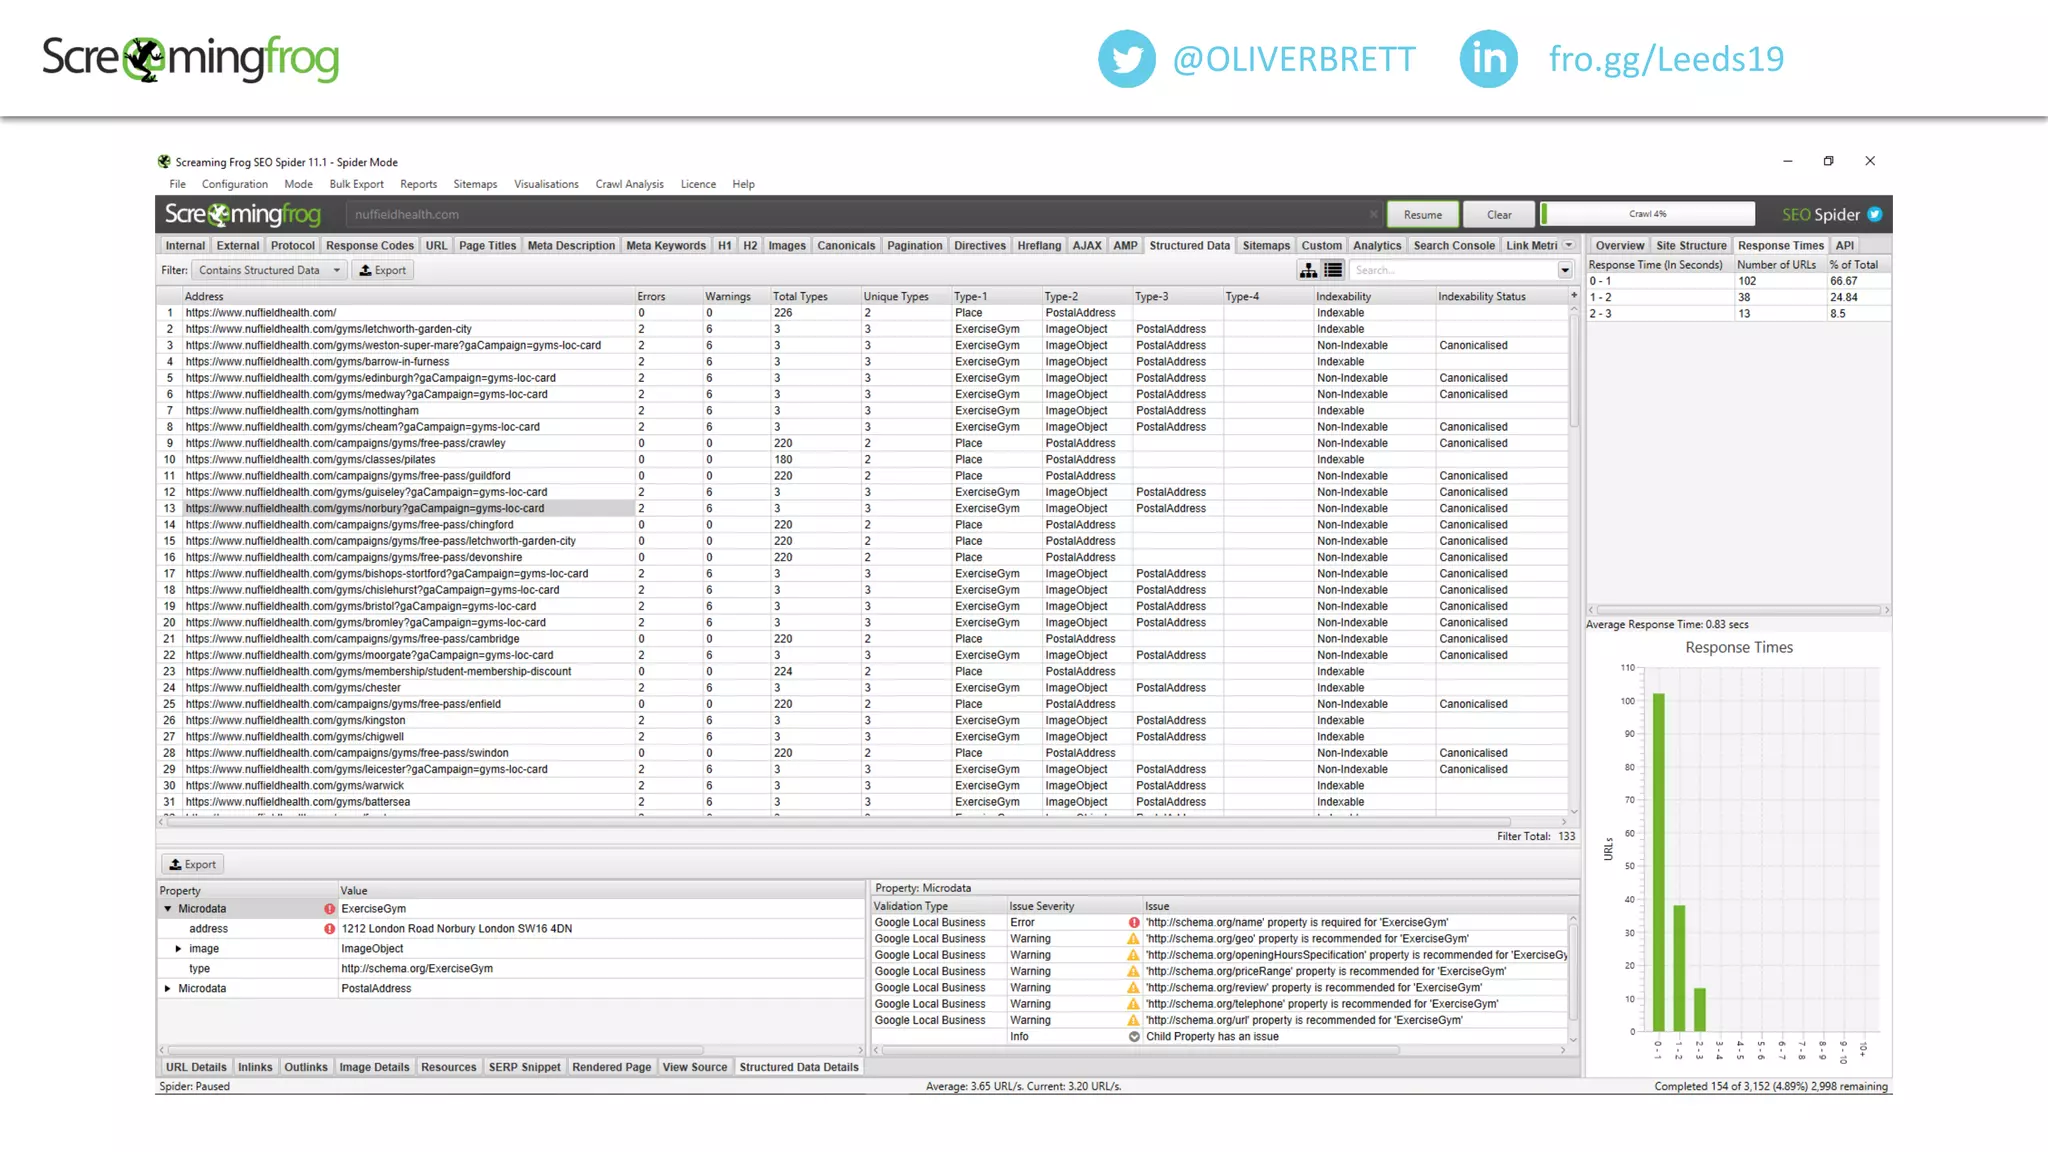Collapse the ExerciseGym Microdata tree node
This screenshot has height=1152, width=2048.
[168, 909]
